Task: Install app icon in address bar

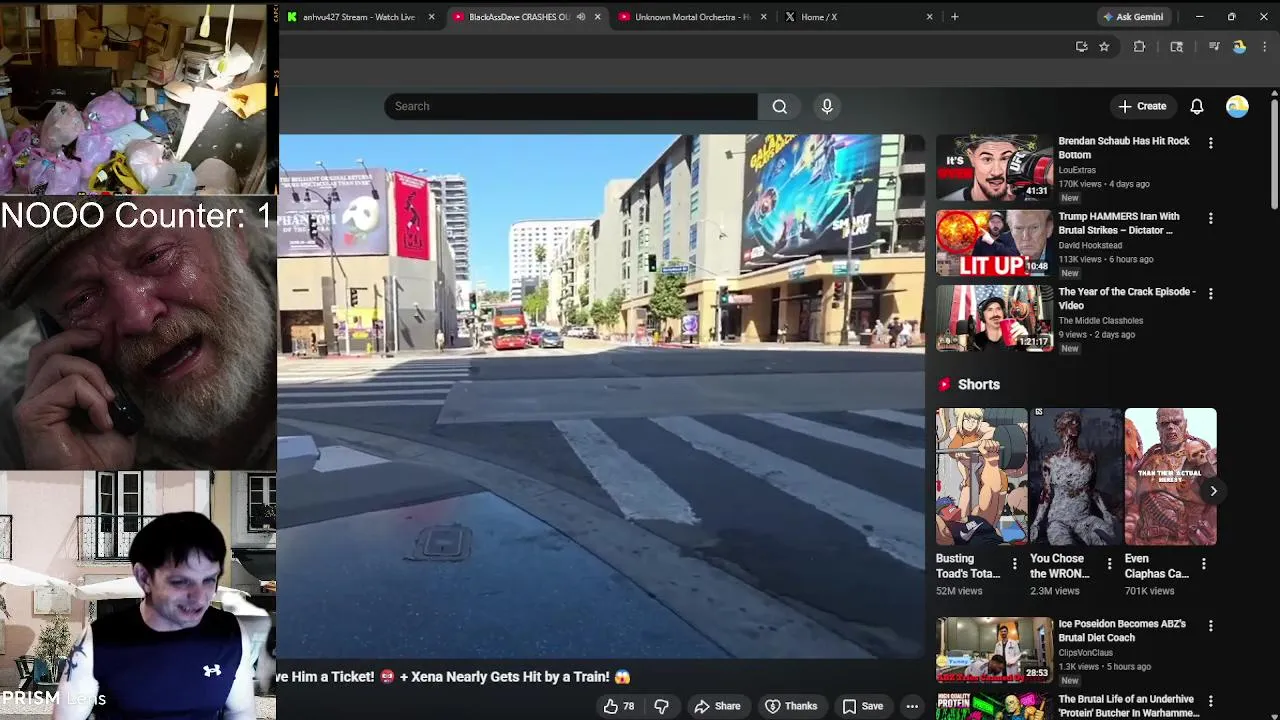Action: tap(1081, 46)
